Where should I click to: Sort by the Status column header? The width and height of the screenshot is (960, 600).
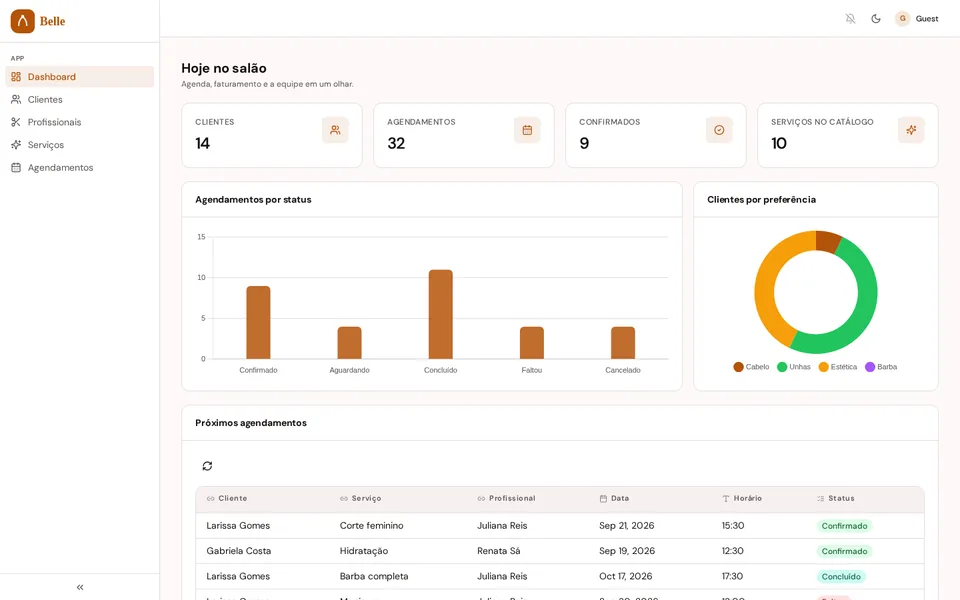click(841, 498)
